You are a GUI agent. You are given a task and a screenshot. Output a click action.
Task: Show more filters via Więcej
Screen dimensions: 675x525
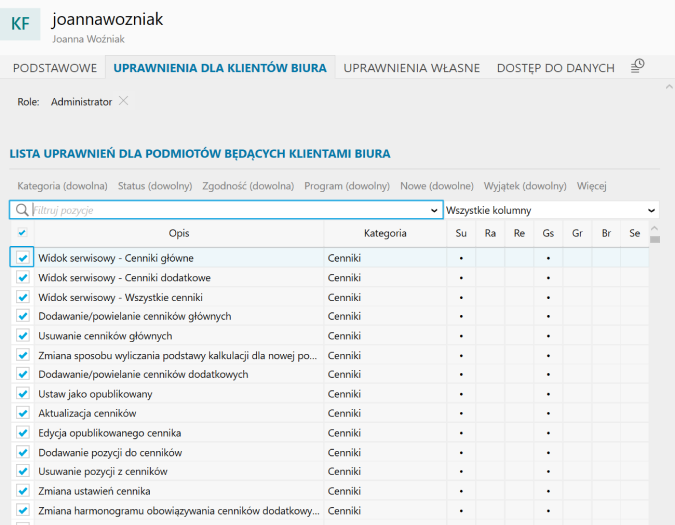point(591,186)
